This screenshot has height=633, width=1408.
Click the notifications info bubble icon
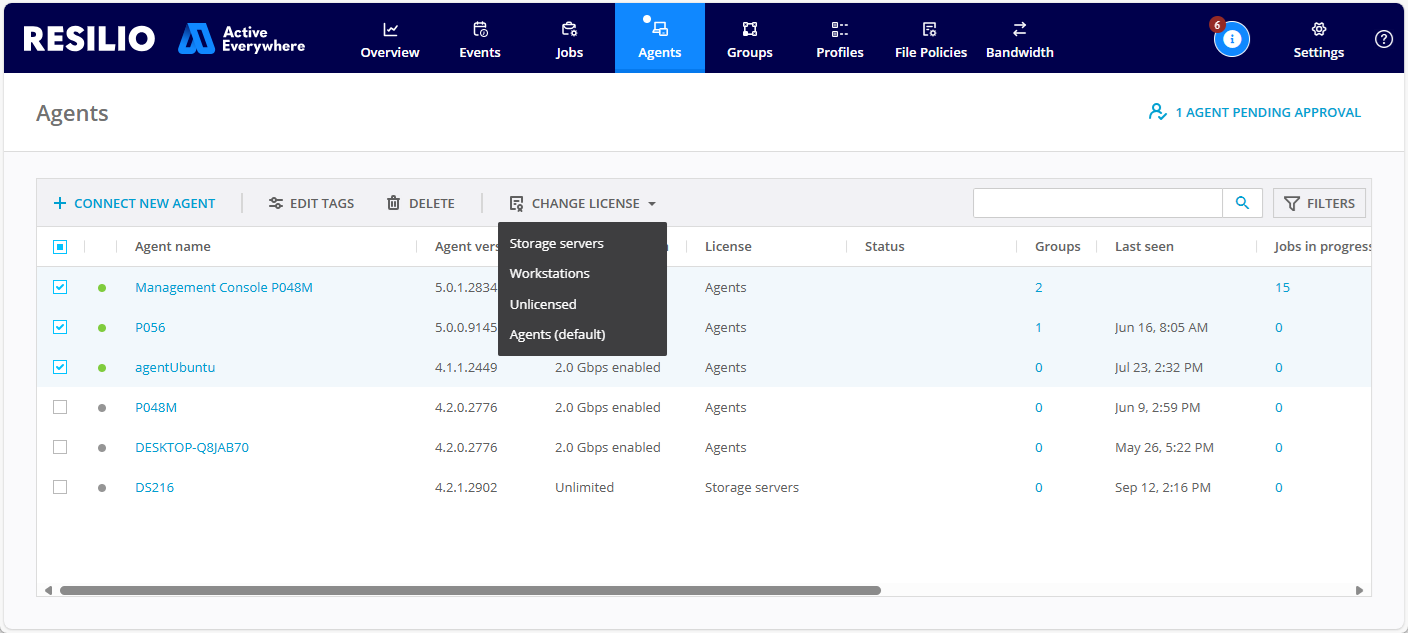tap(1232, 38)
